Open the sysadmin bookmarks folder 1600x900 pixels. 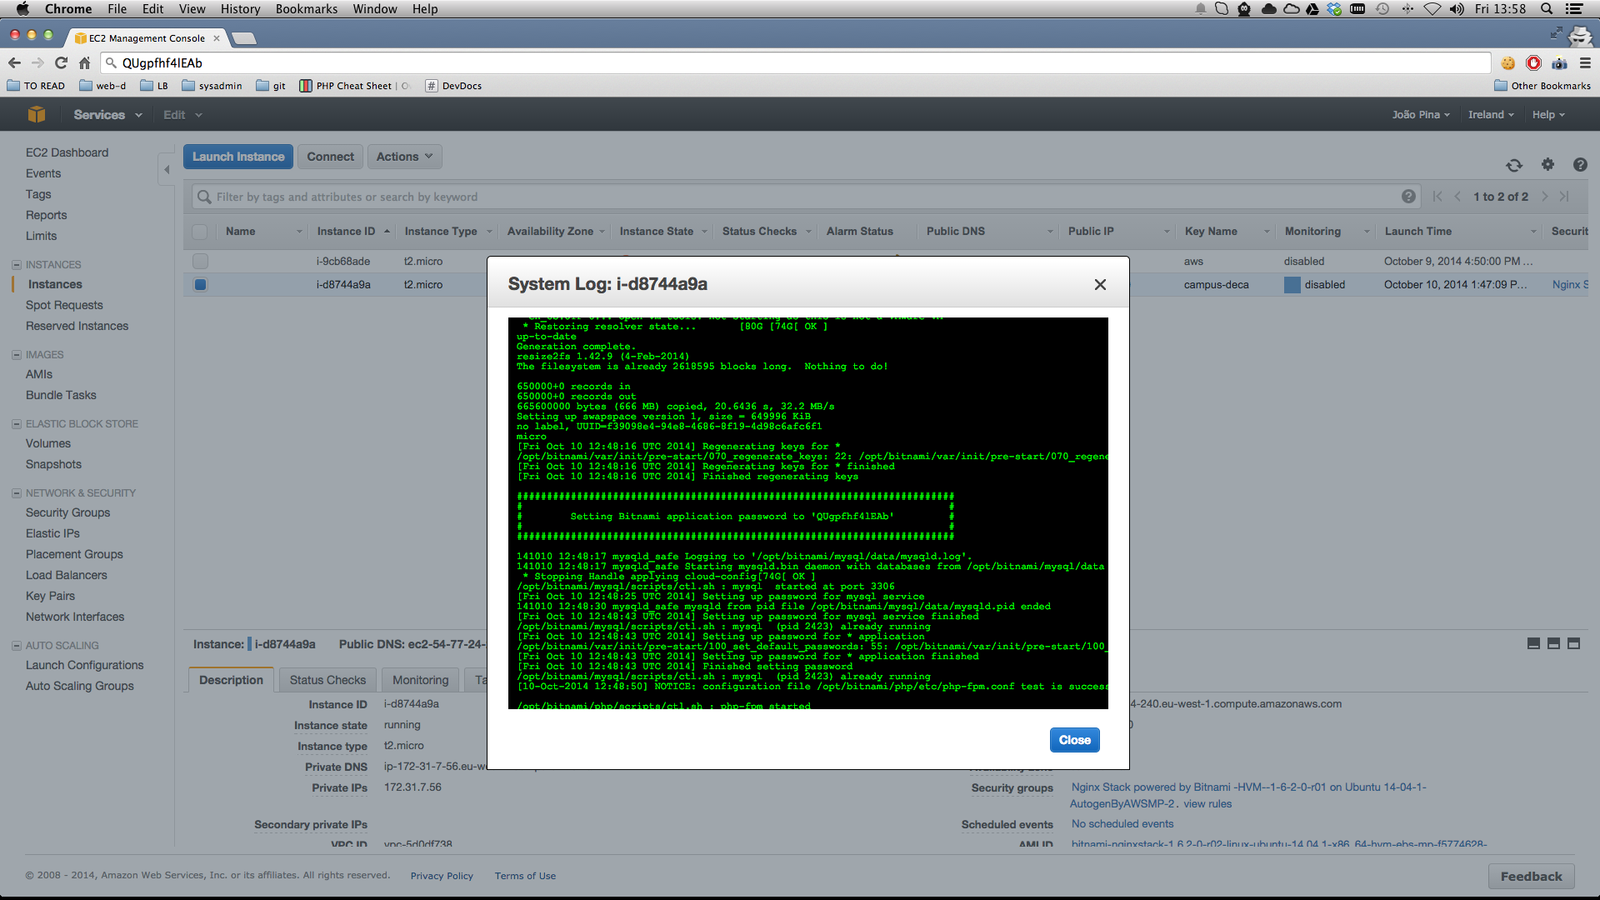click(212, 86)
